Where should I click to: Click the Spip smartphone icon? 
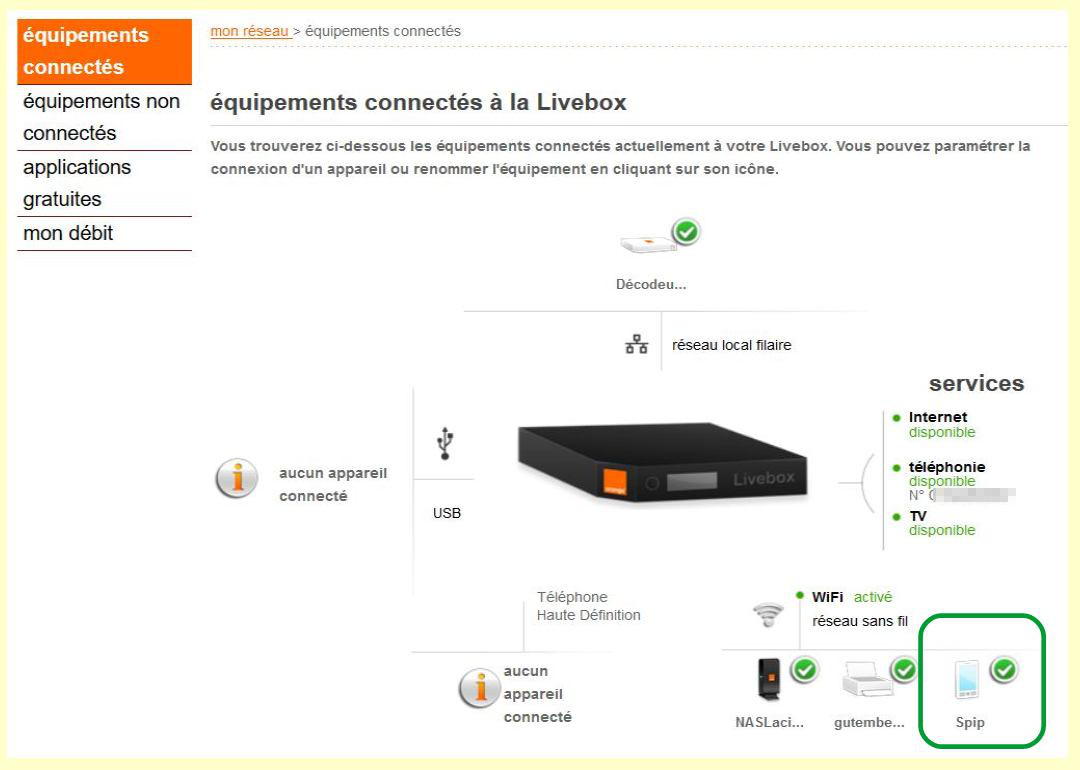pyautogui.click(x=966, y=679)
